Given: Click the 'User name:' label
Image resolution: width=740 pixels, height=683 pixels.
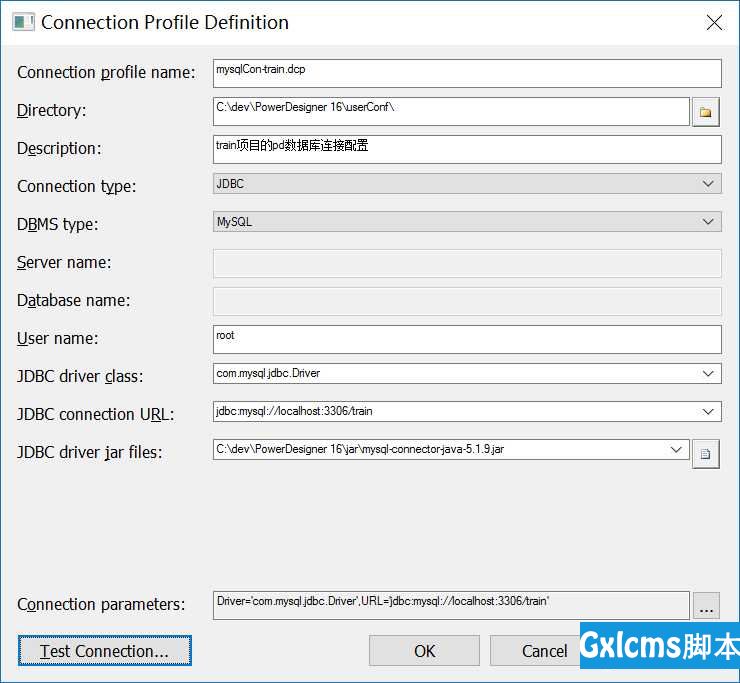Looking at the screenshot, I should tap(58, 338).
